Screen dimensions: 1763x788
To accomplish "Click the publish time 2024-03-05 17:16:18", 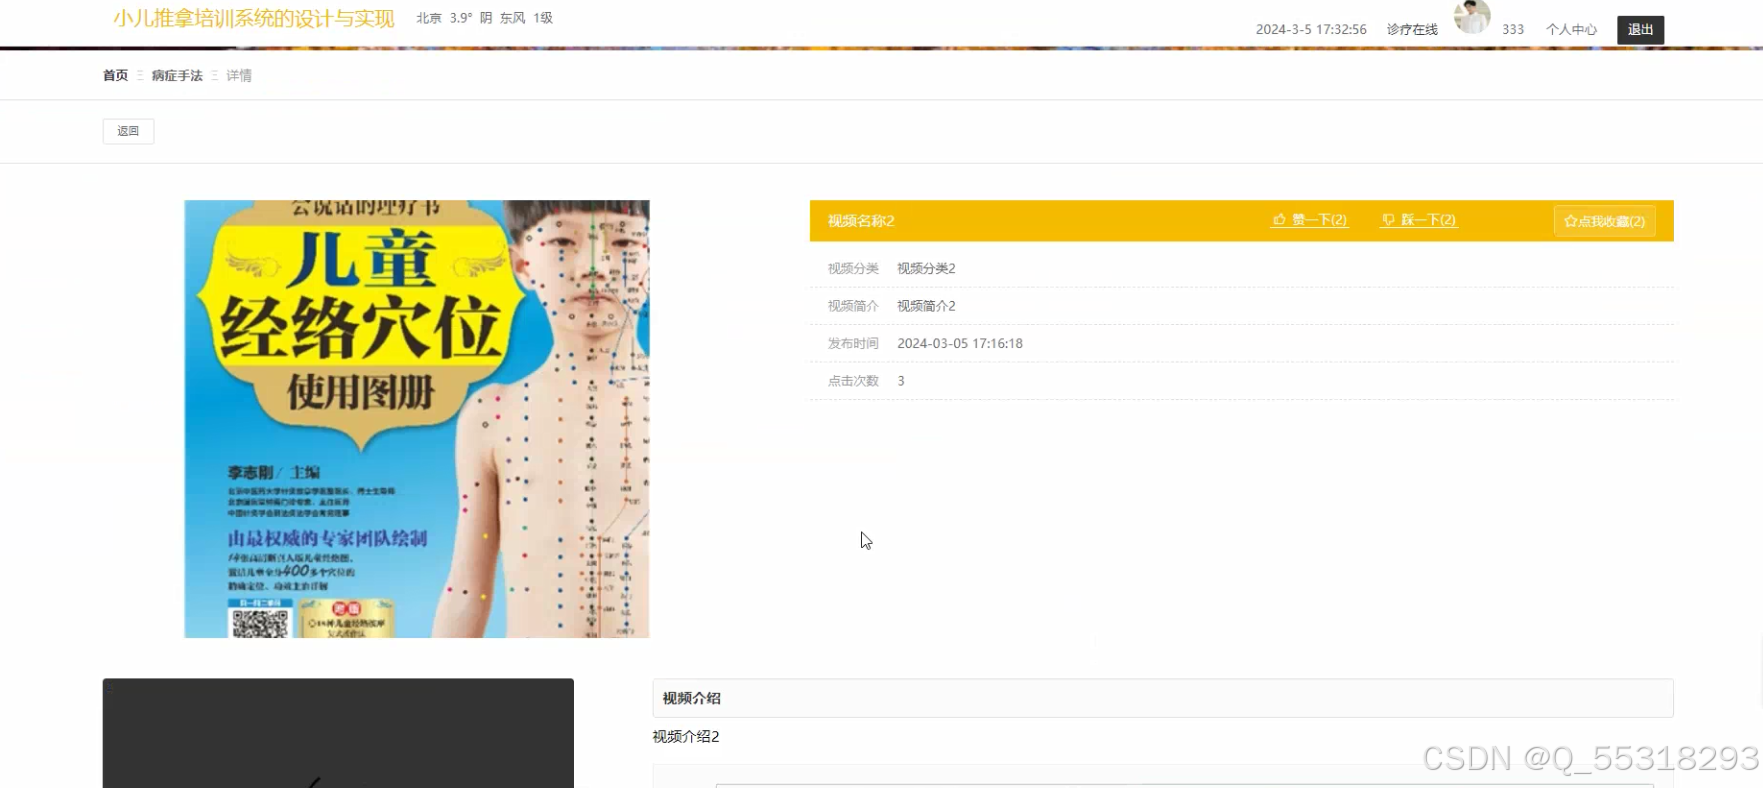I will (x=960, y=343).
